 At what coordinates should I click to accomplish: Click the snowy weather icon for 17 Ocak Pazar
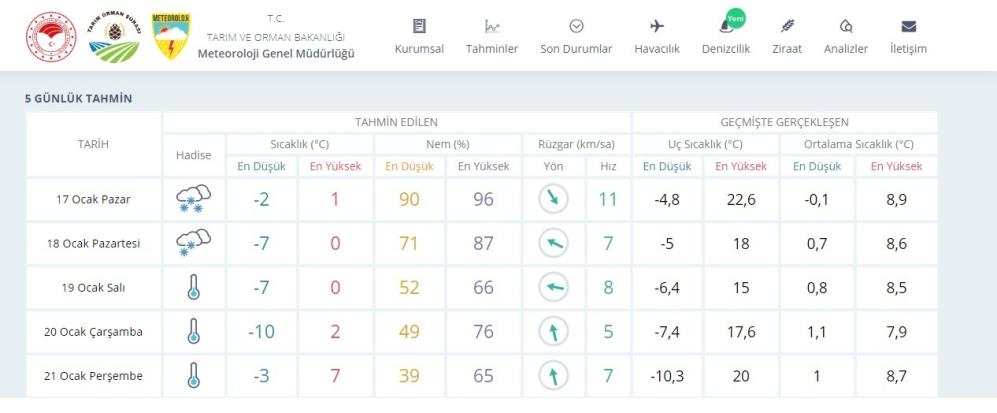tap(193, 199)
